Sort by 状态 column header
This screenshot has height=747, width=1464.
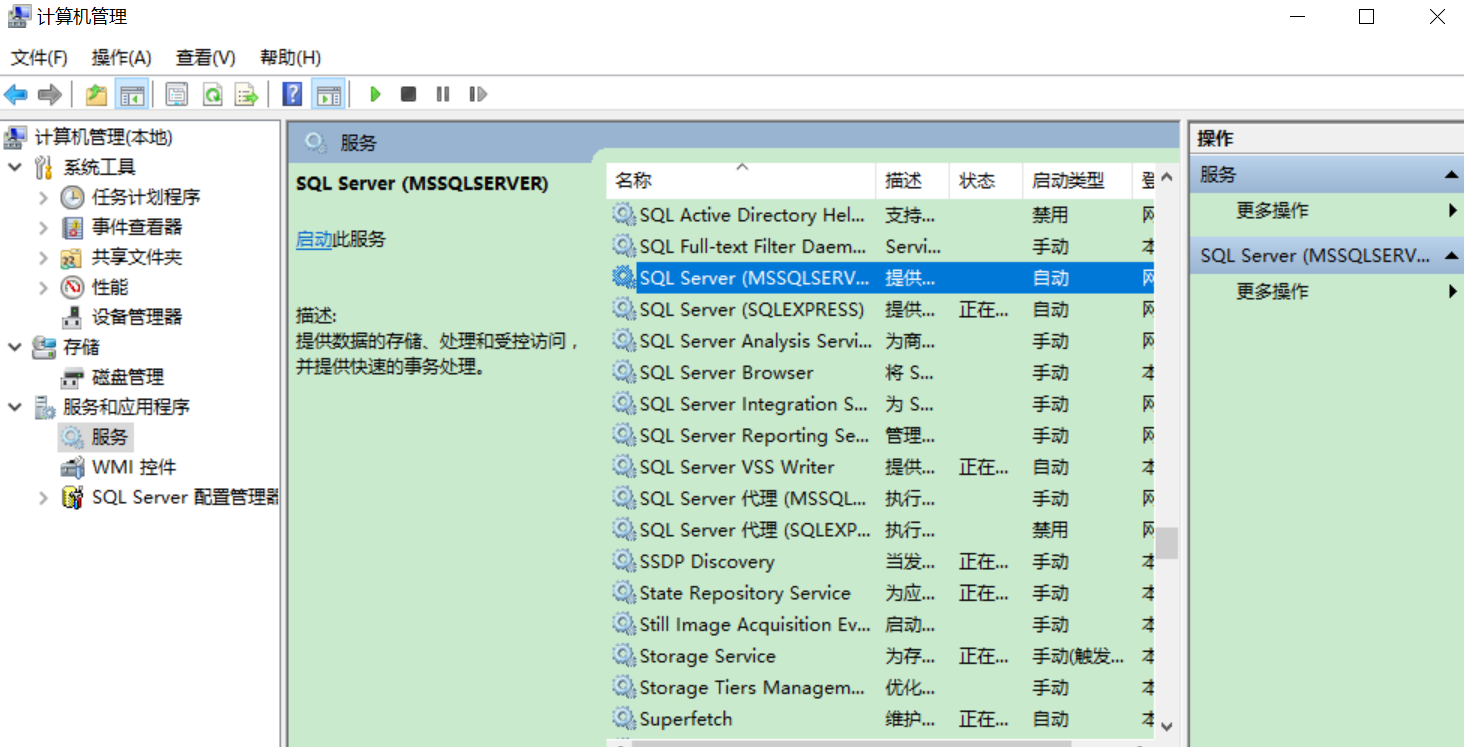[x=985, y=181]
